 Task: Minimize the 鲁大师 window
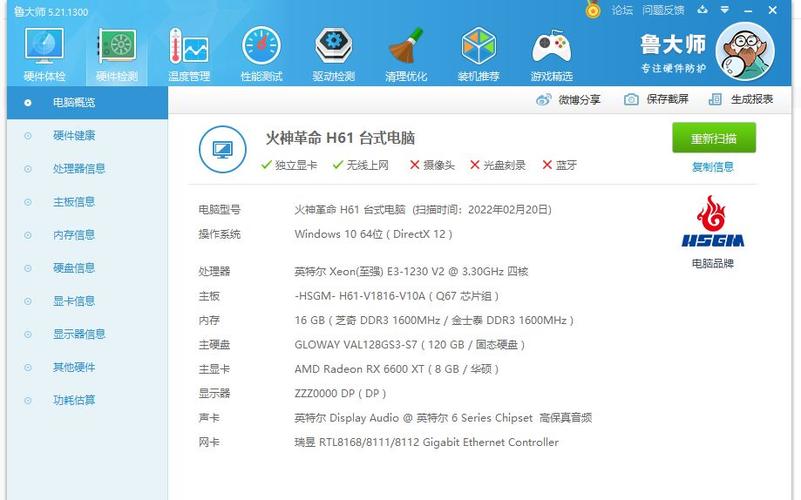click(748, 10)
